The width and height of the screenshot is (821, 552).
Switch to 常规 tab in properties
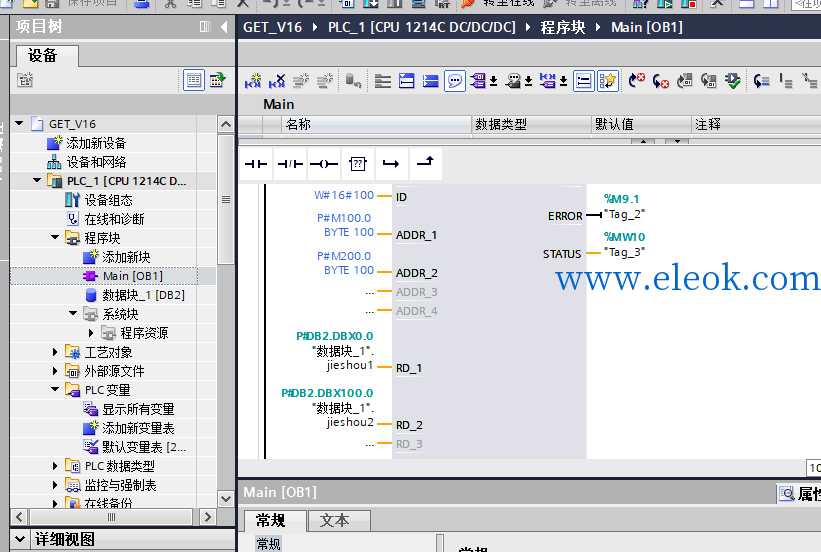coord(274,520)
